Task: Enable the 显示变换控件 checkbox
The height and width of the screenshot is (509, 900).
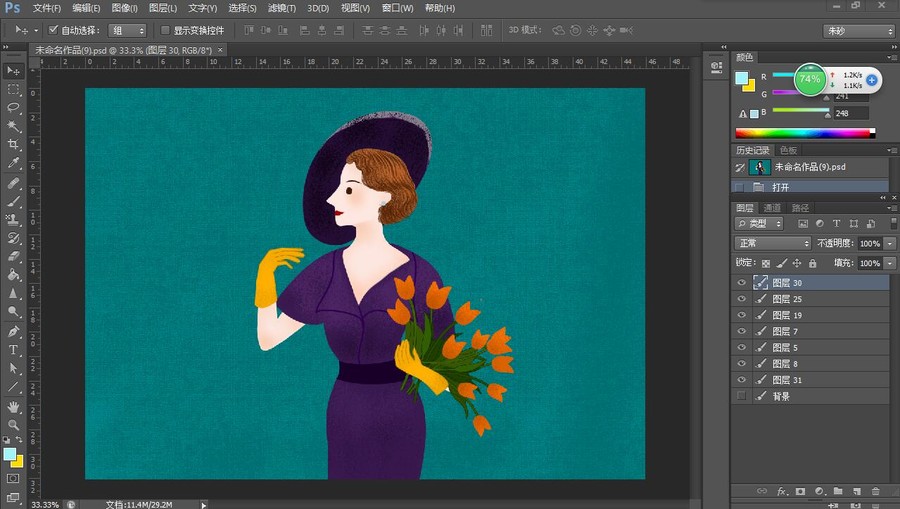Action: coord(165,30)
